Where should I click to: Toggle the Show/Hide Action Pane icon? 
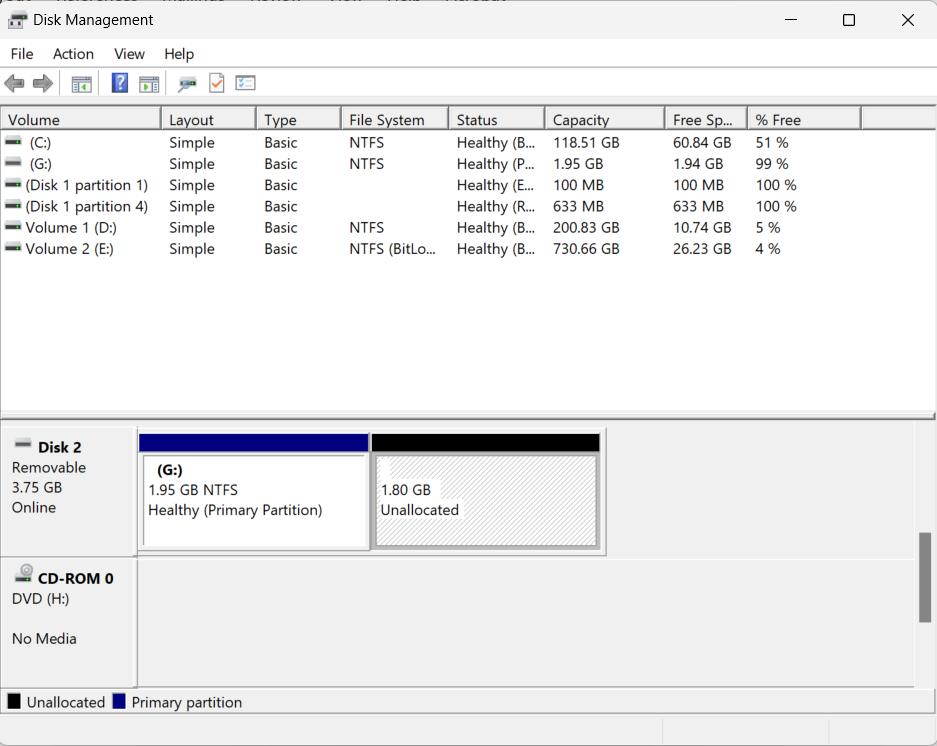(149, 84)
